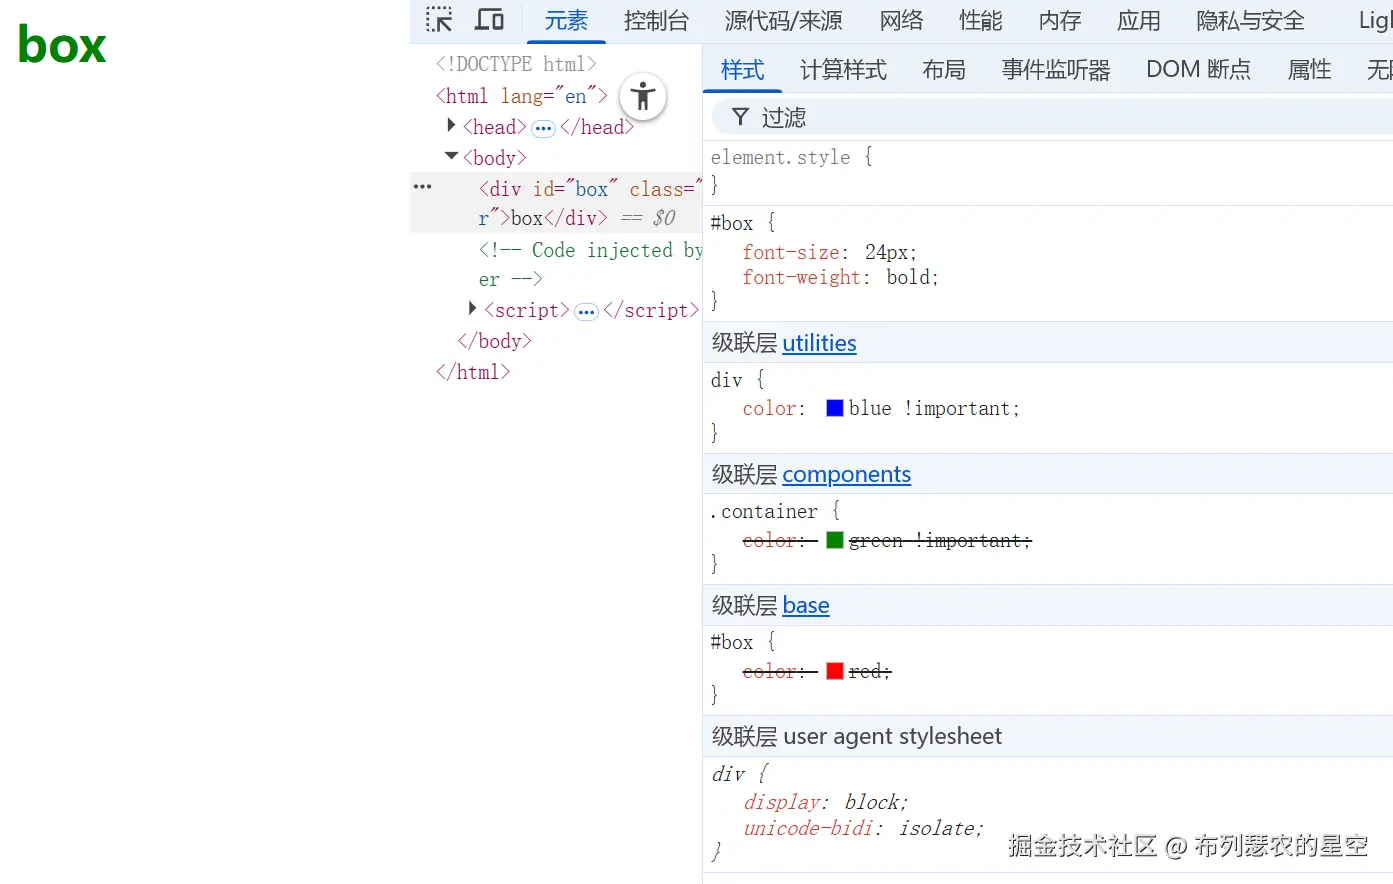Expand the collapsed head ellipsis badge

point(543,128)
